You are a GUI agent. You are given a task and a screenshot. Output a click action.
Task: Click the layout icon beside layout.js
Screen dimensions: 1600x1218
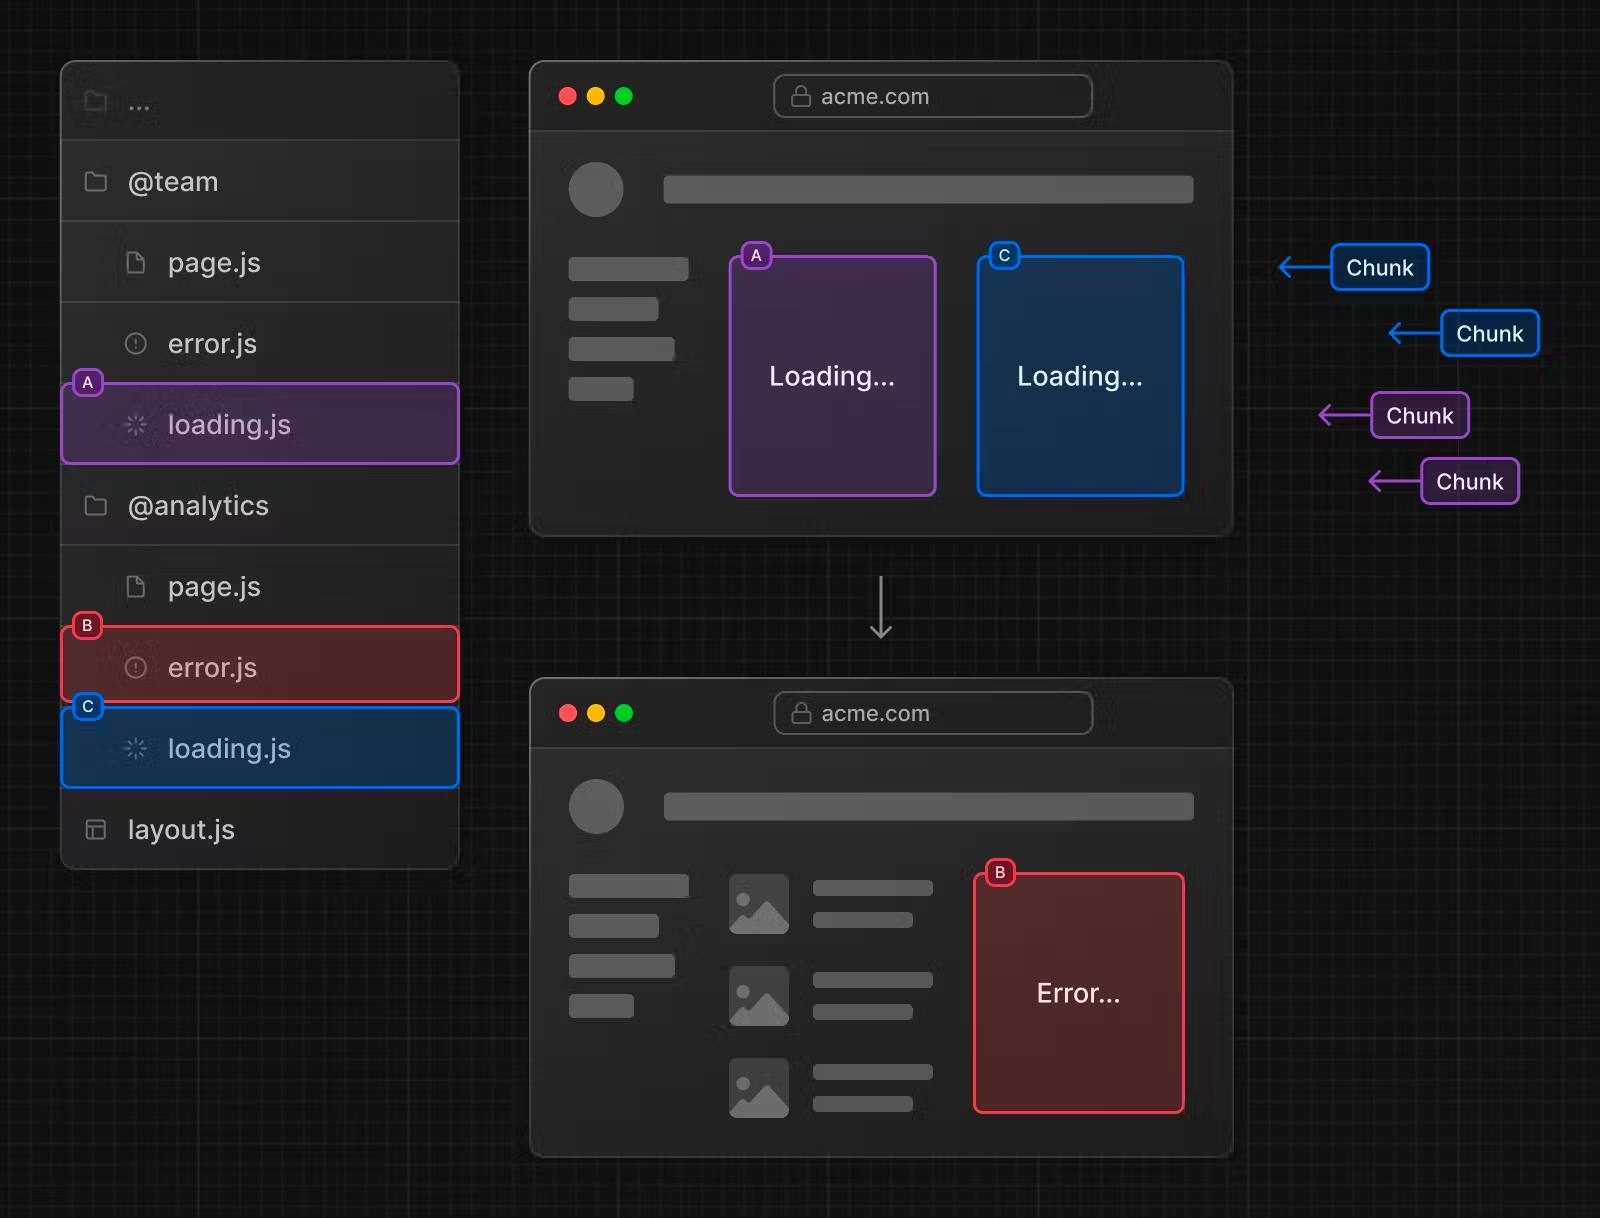point(96,830)
